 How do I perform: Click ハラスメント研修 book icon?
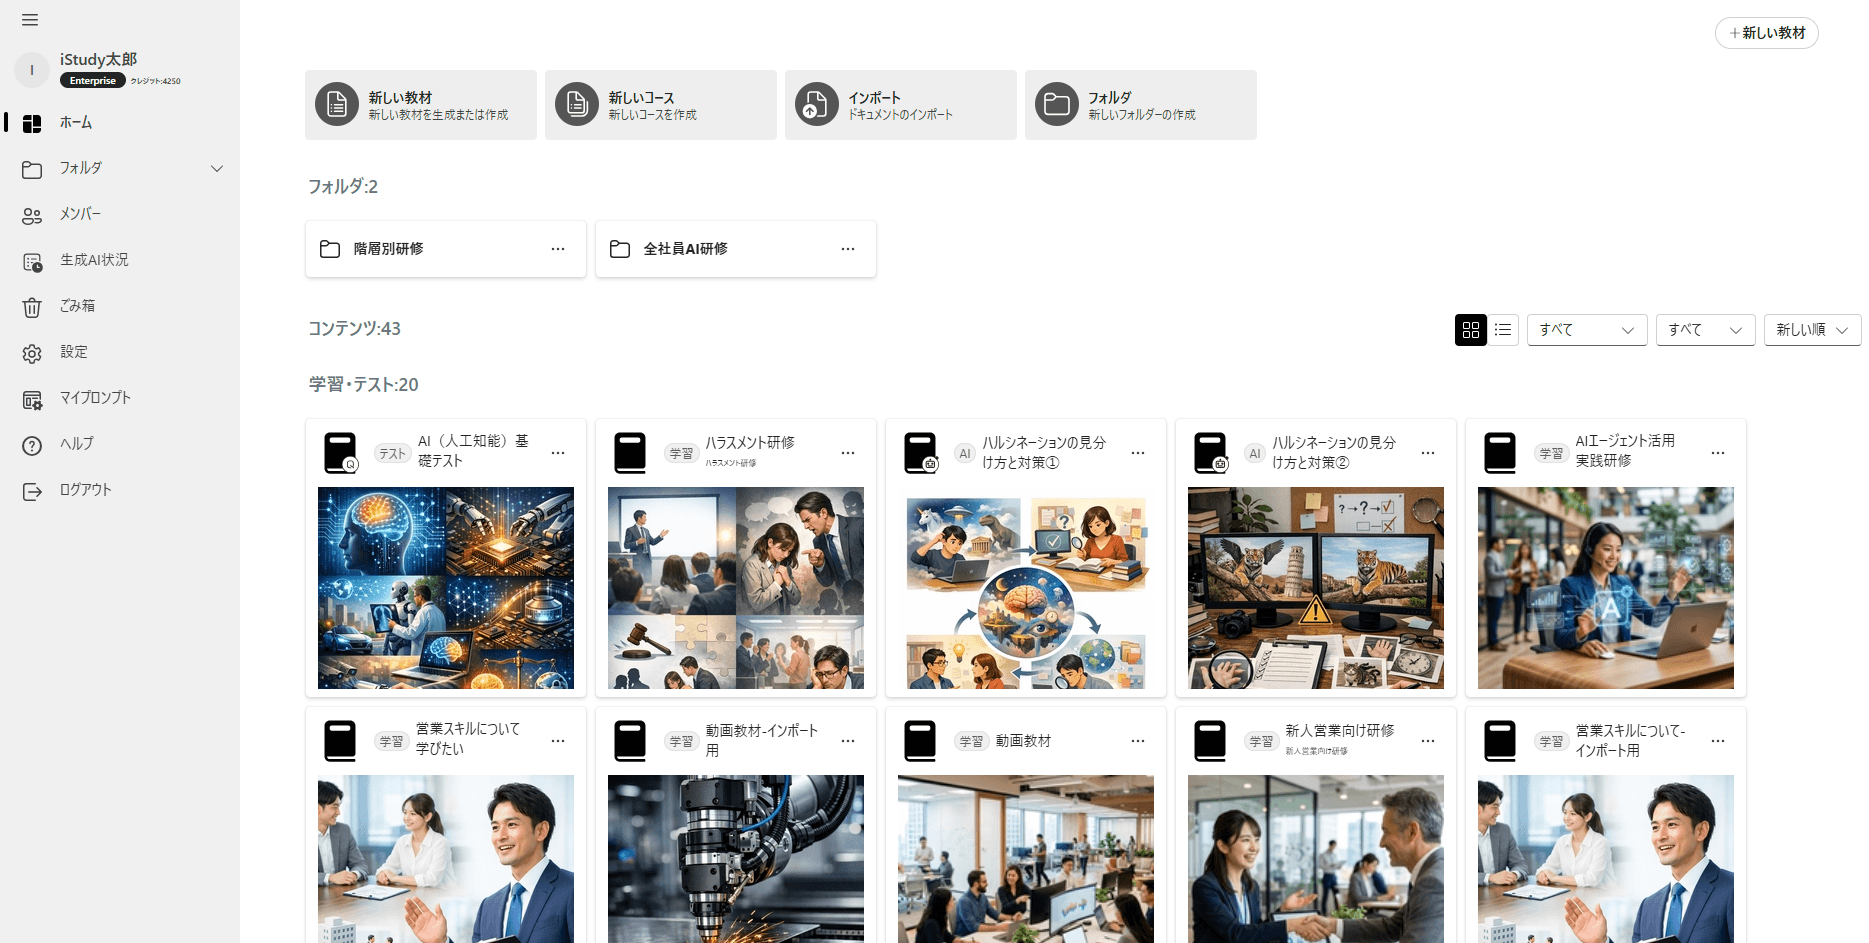[x=630, y=453]
